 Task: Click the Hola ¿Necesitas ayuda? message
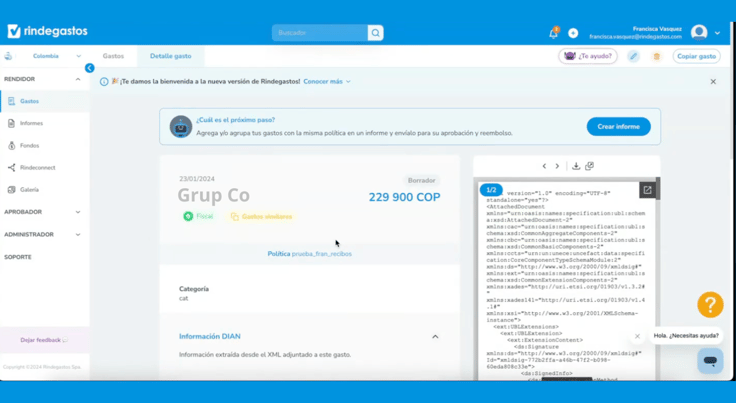[686, 336]
